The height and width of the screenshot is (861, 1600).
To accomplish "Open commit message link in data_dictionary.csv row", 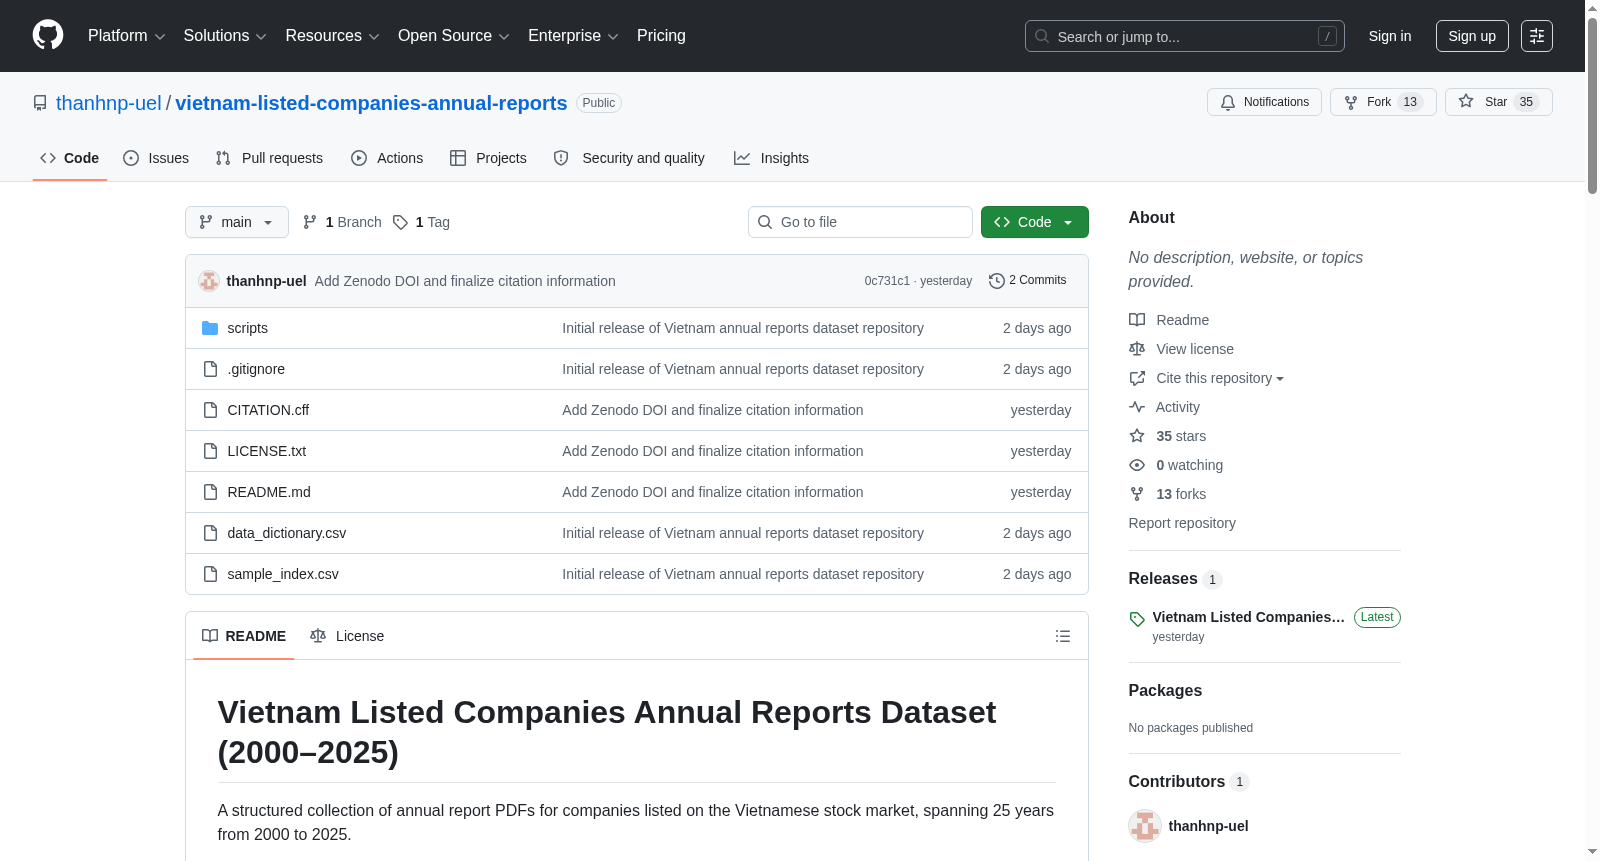I will [743, 533].
